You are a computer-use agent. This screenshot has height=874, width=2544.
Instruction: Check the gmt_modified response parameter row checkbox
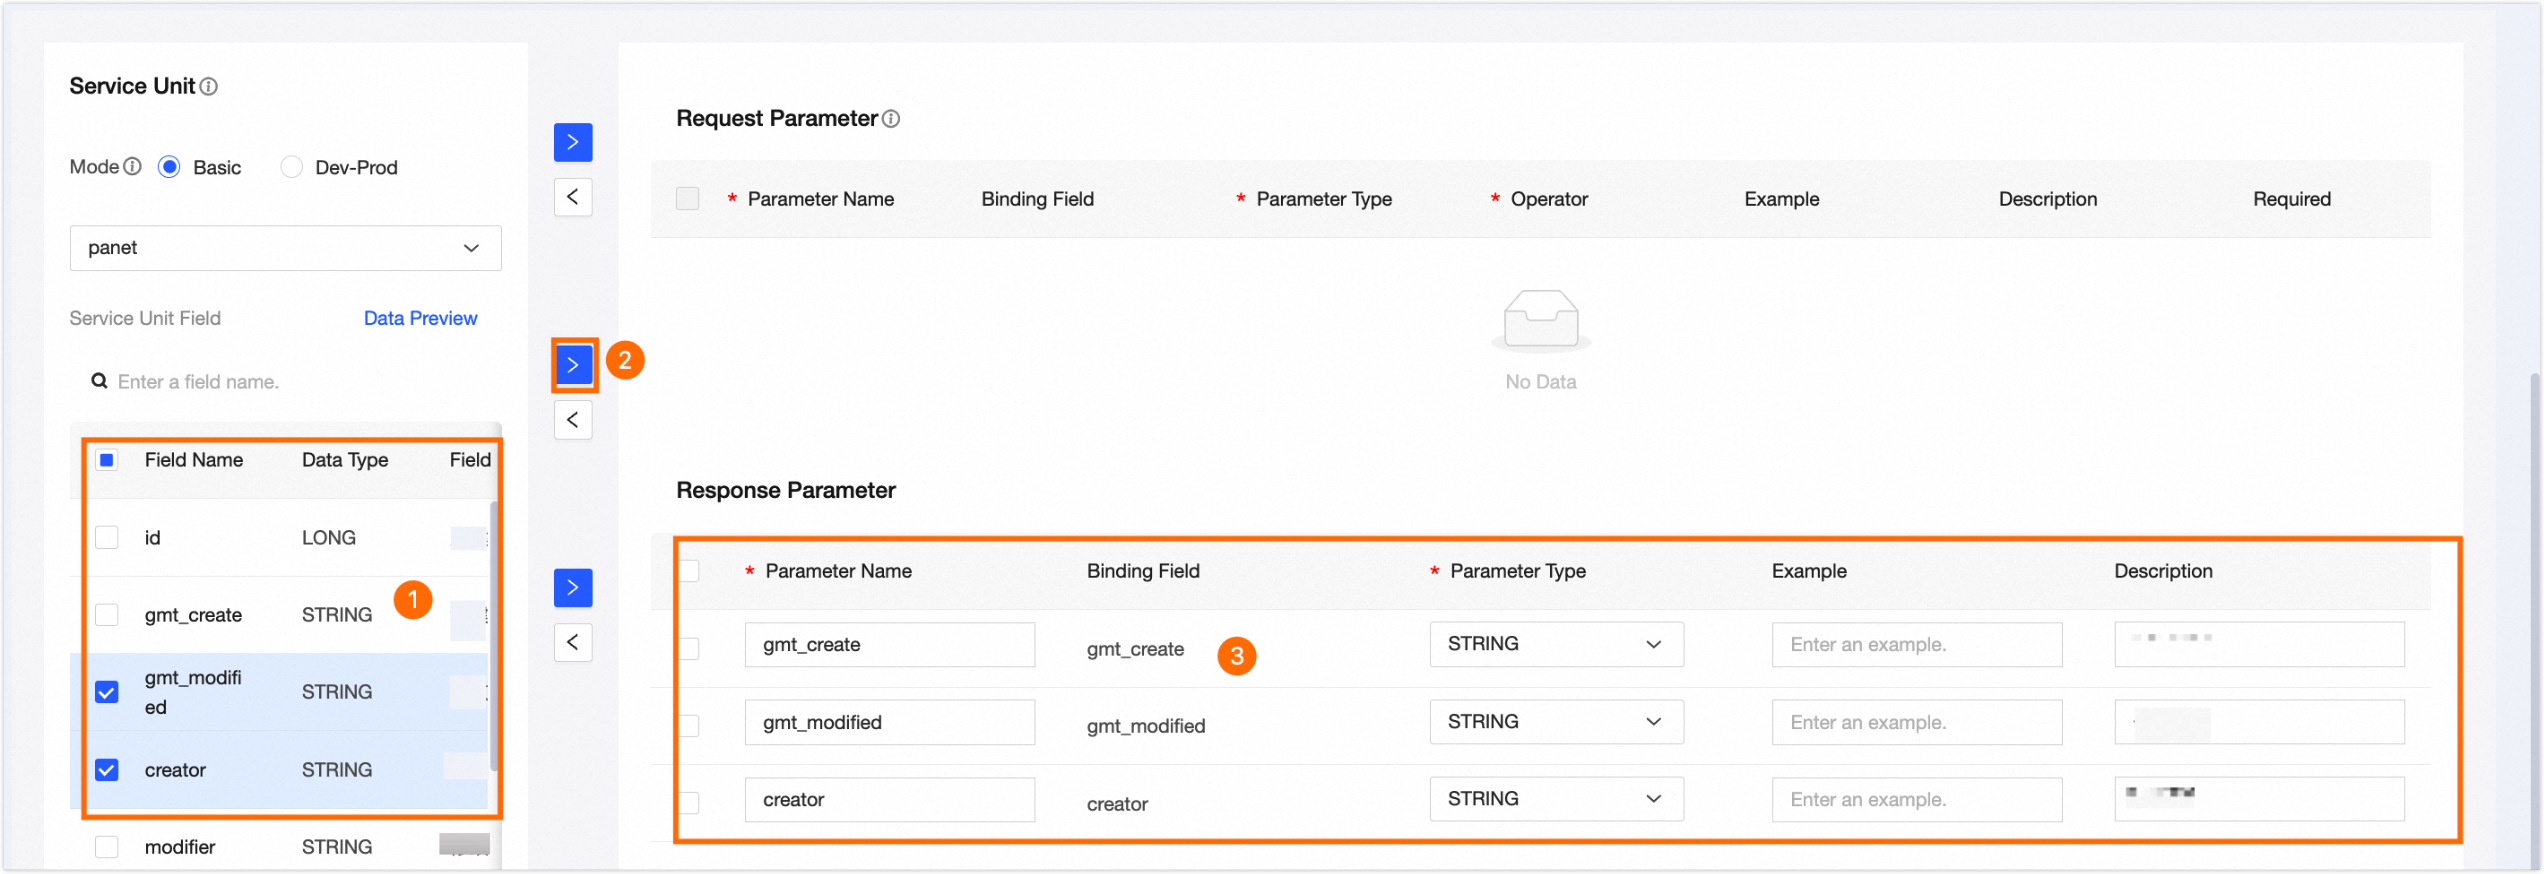click(x=688, y=725)
